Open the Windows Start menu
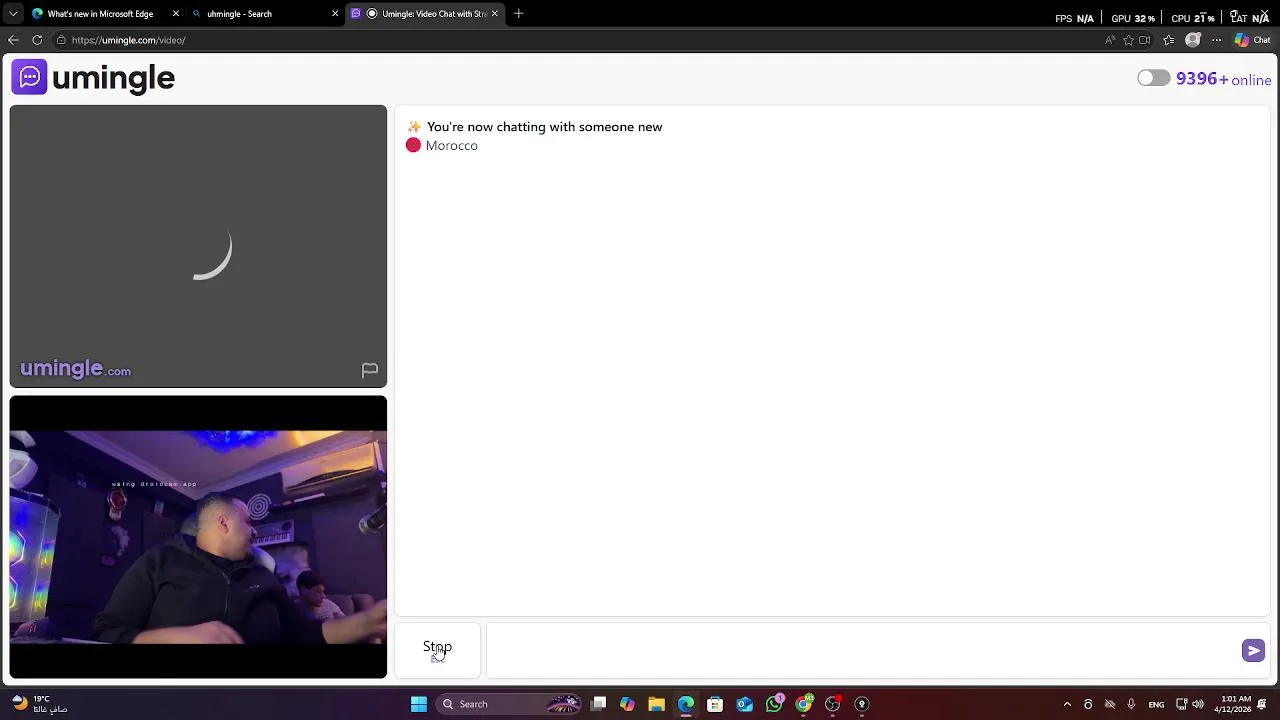Image resolution: width=1280 pixels, height=720 pixels. [x=419, y=704]
